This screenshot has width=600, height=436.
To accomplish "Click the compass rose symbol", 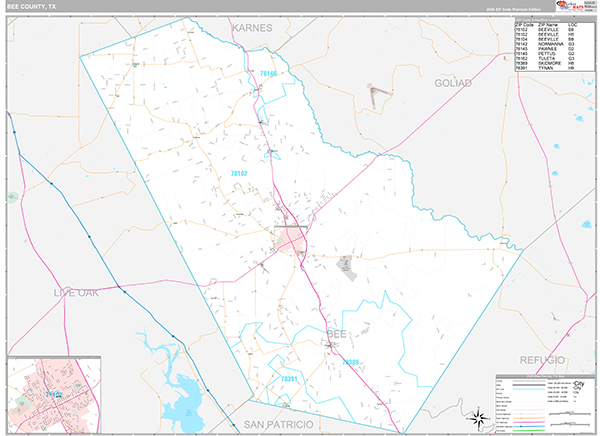I will 479,417.
